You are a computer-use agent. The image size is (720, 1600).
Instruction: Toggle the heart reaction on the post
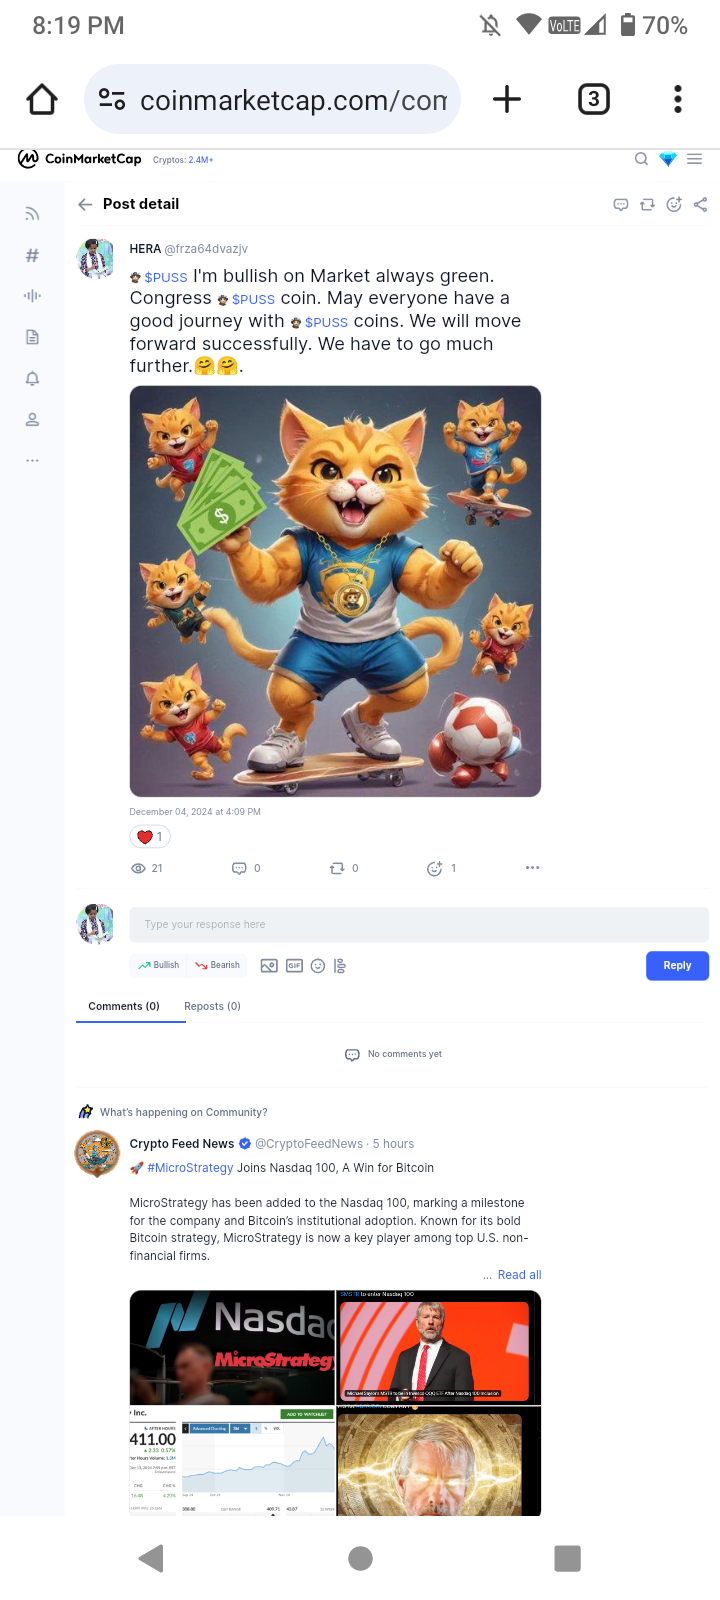tap(150, 837)
